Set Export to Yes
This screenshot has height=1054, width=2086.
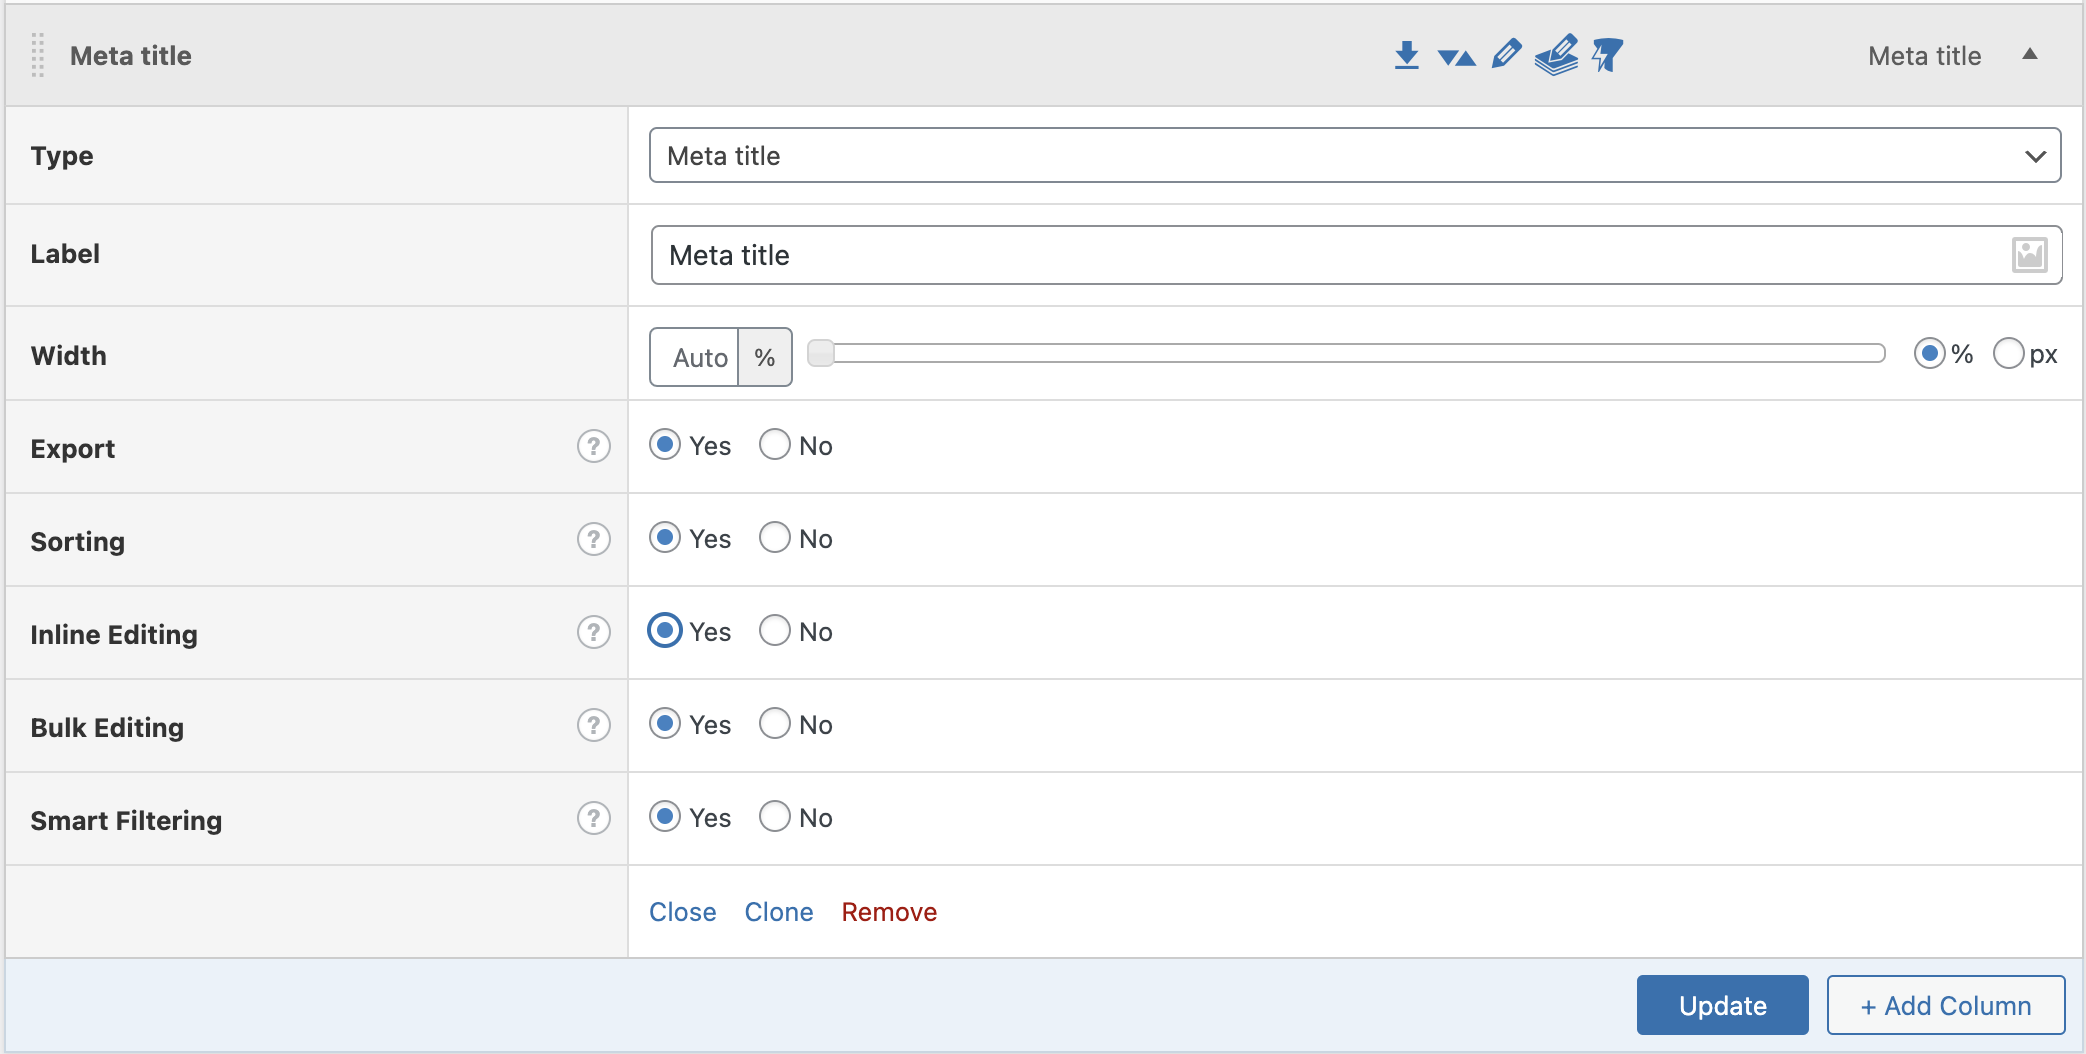click(665, 445)
